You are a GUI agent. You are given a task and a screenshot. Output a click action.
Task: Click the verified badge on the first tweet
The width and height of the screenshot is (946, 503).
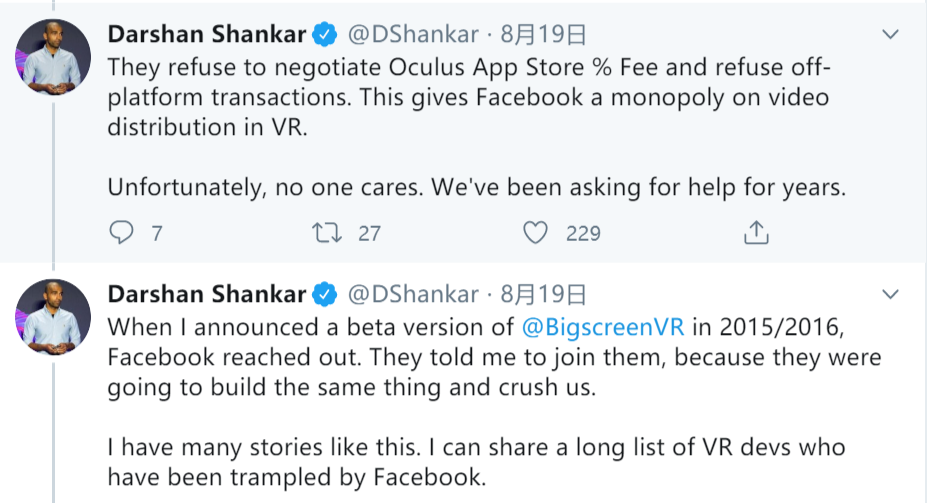(x=323, y=36)
